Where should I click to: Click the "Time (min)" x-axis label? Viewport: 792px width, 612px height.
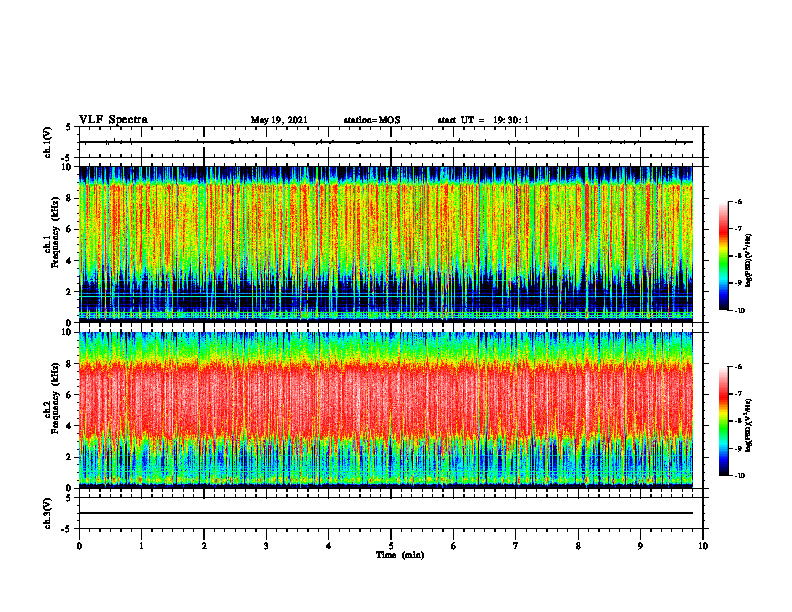pos(400,555)
